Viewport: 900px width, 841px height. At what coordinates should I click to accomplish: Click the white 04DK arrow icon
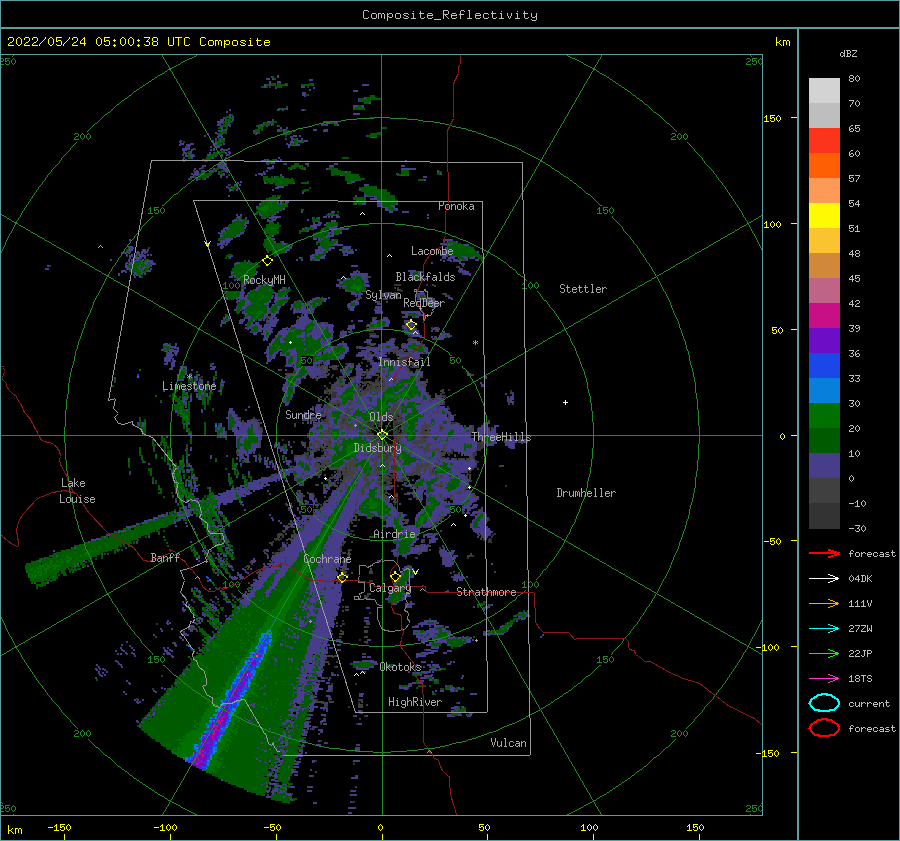click(x=824, y=579)
